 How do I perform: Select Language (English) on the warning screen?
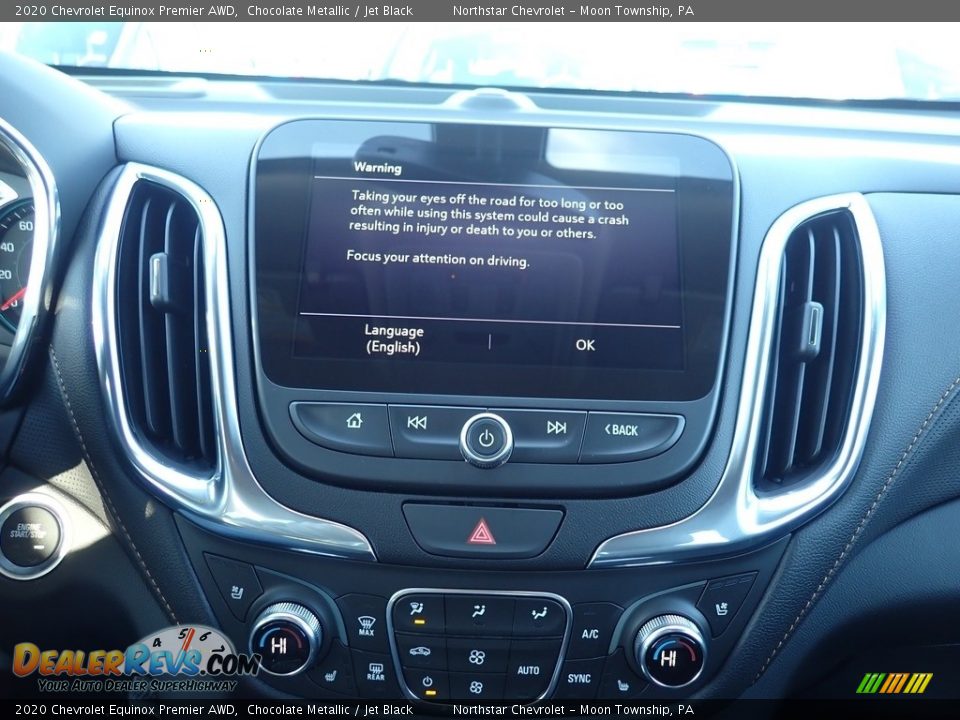[395, 339]
